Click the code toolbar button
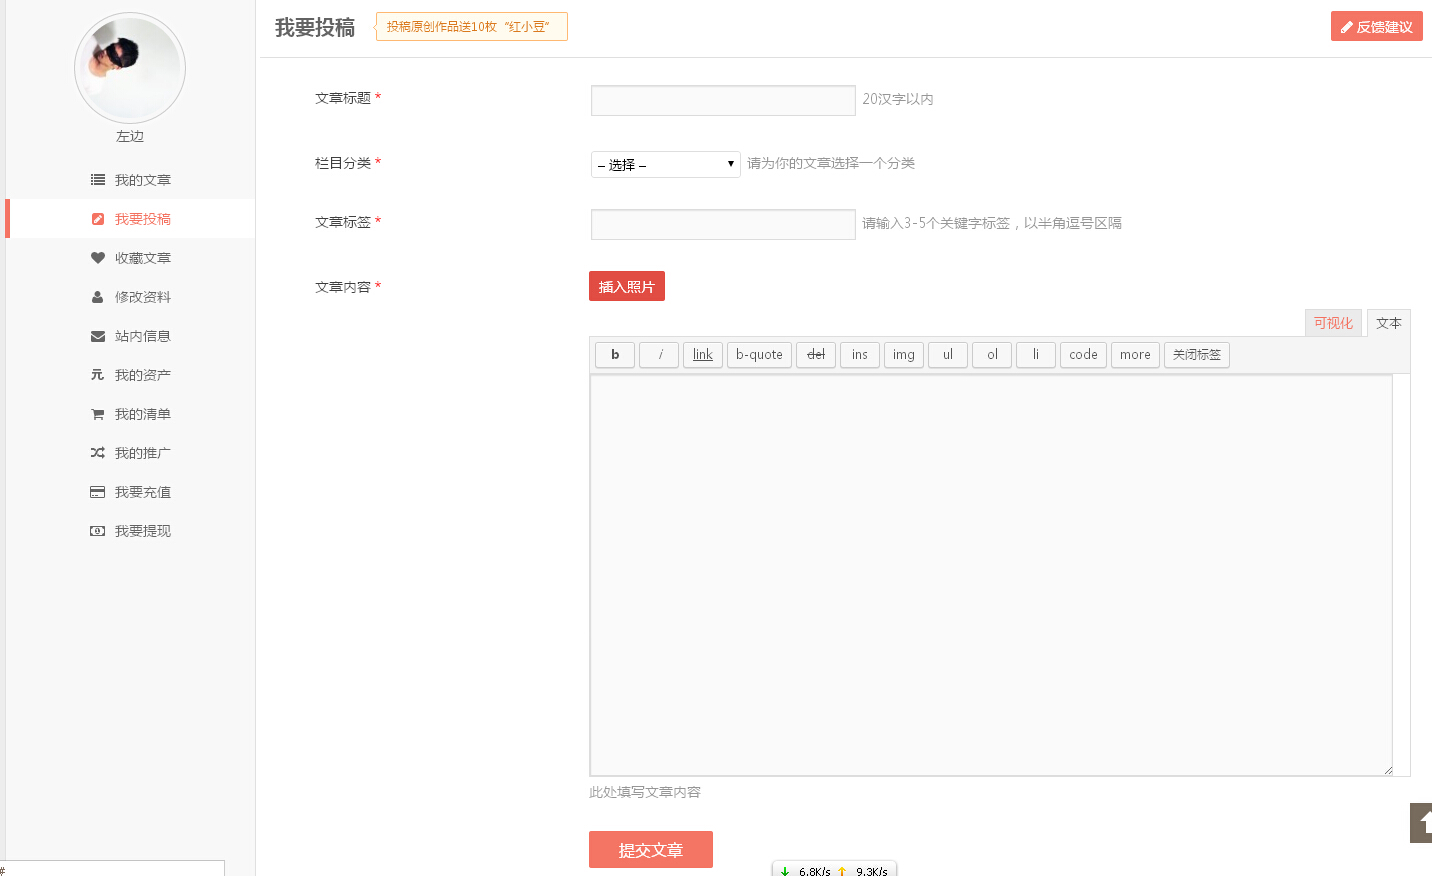The height and width of the screenshot is (876, 1432). click(1083, 355)
